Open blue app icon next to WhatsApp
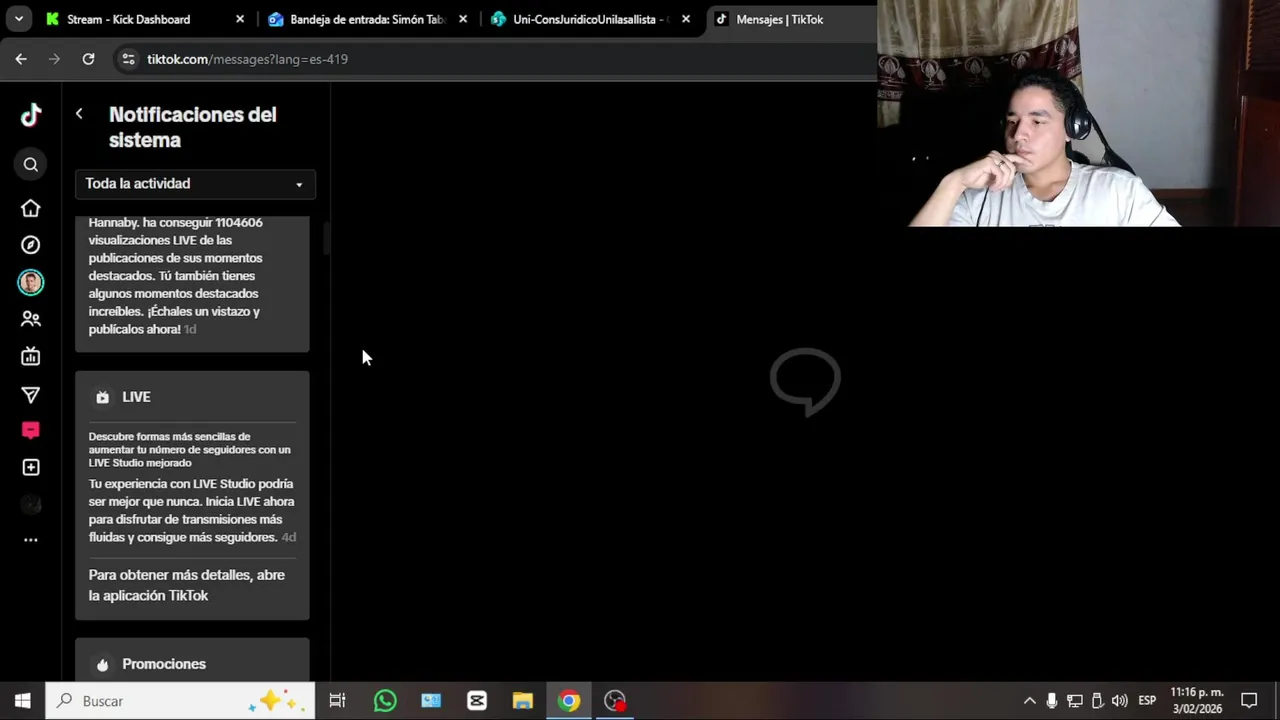1280x720 pixels. (431, 701)
